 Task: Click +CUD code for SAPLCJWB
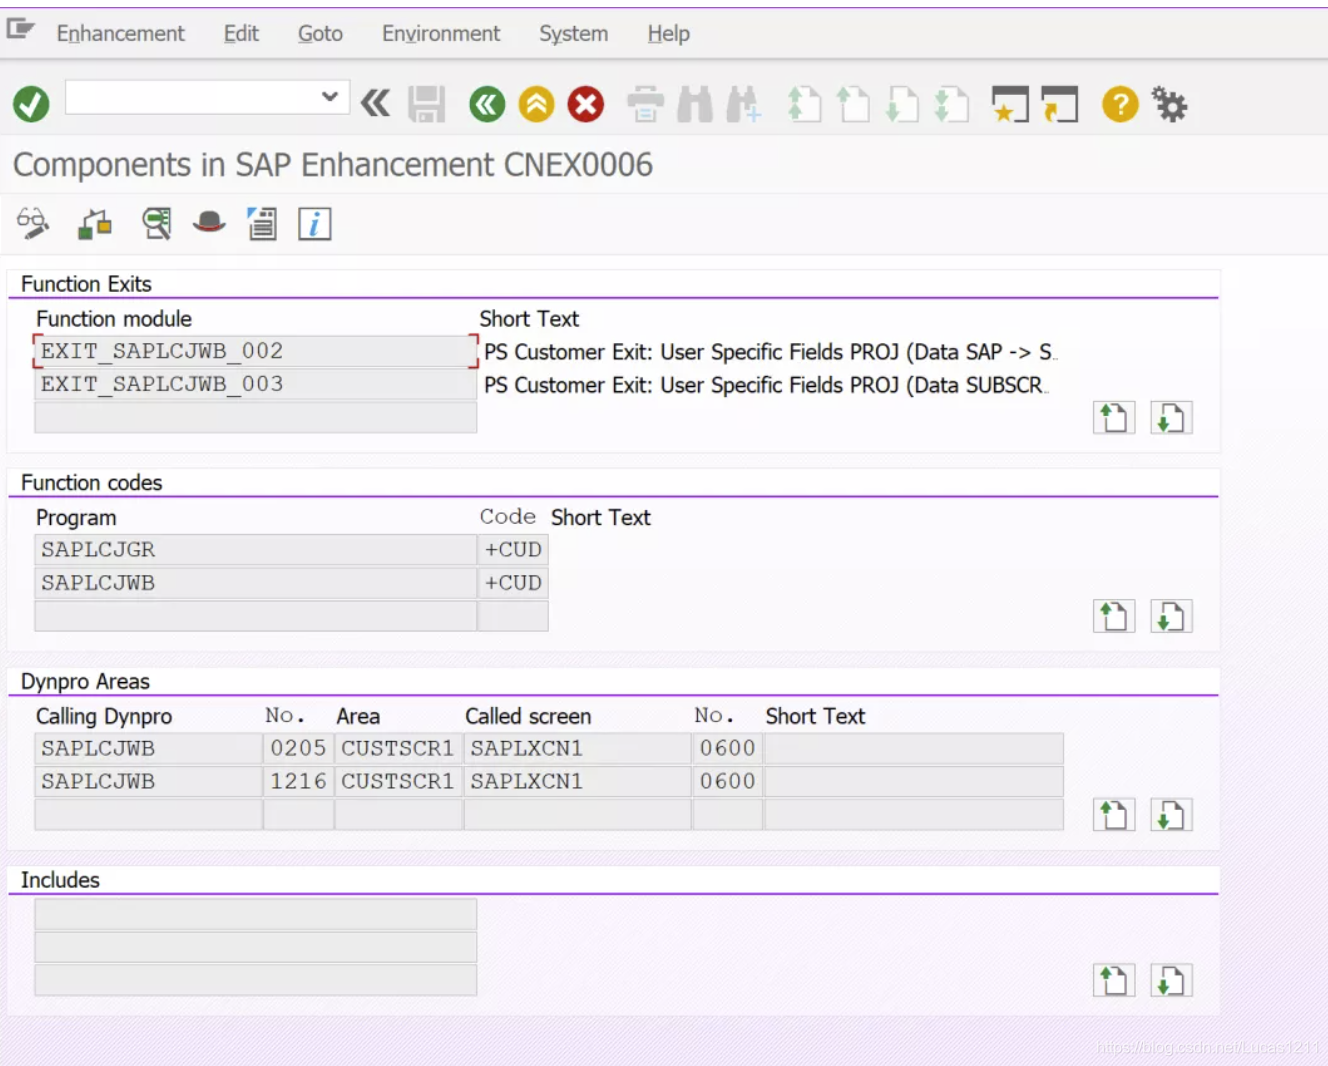point(513,582)
